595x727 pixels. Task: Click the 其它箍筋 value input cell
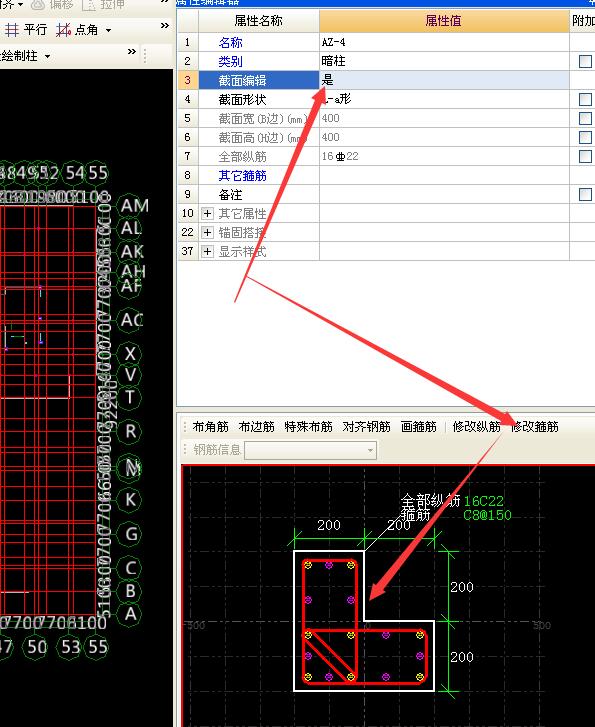pyautogui.click(x=444, y=175)
